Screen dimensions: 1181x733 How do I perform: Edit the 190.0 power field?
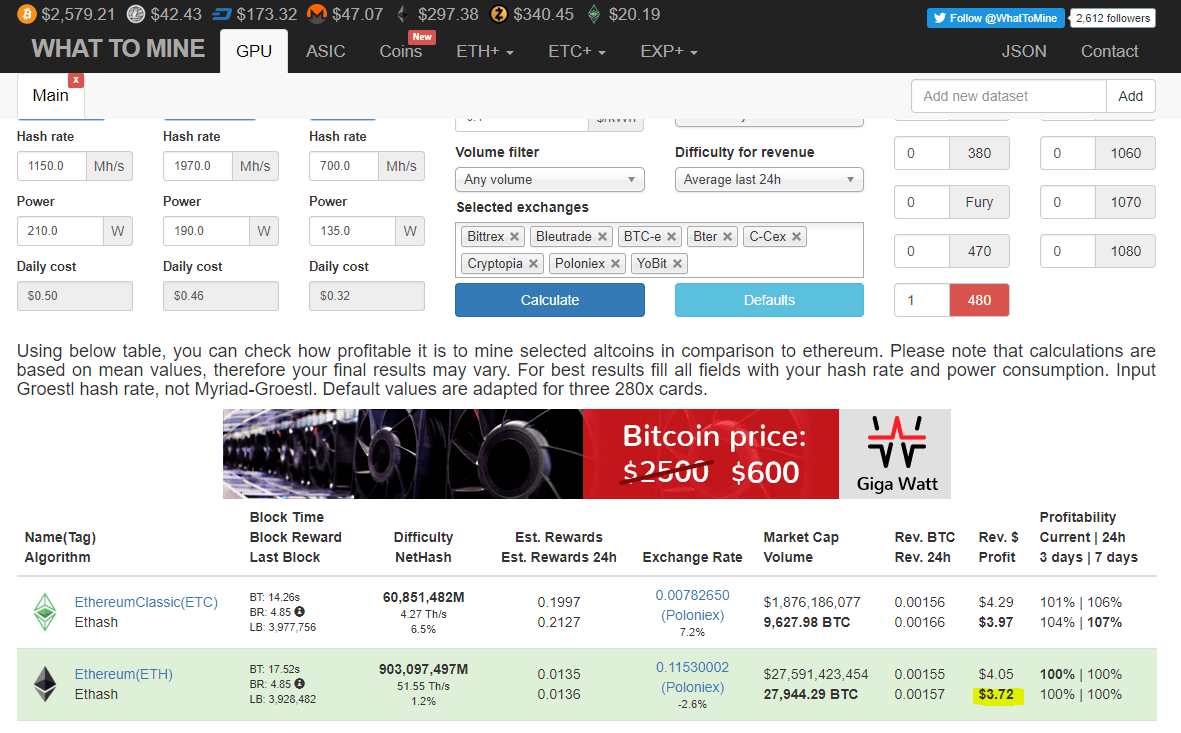click(x=206, y=231)
